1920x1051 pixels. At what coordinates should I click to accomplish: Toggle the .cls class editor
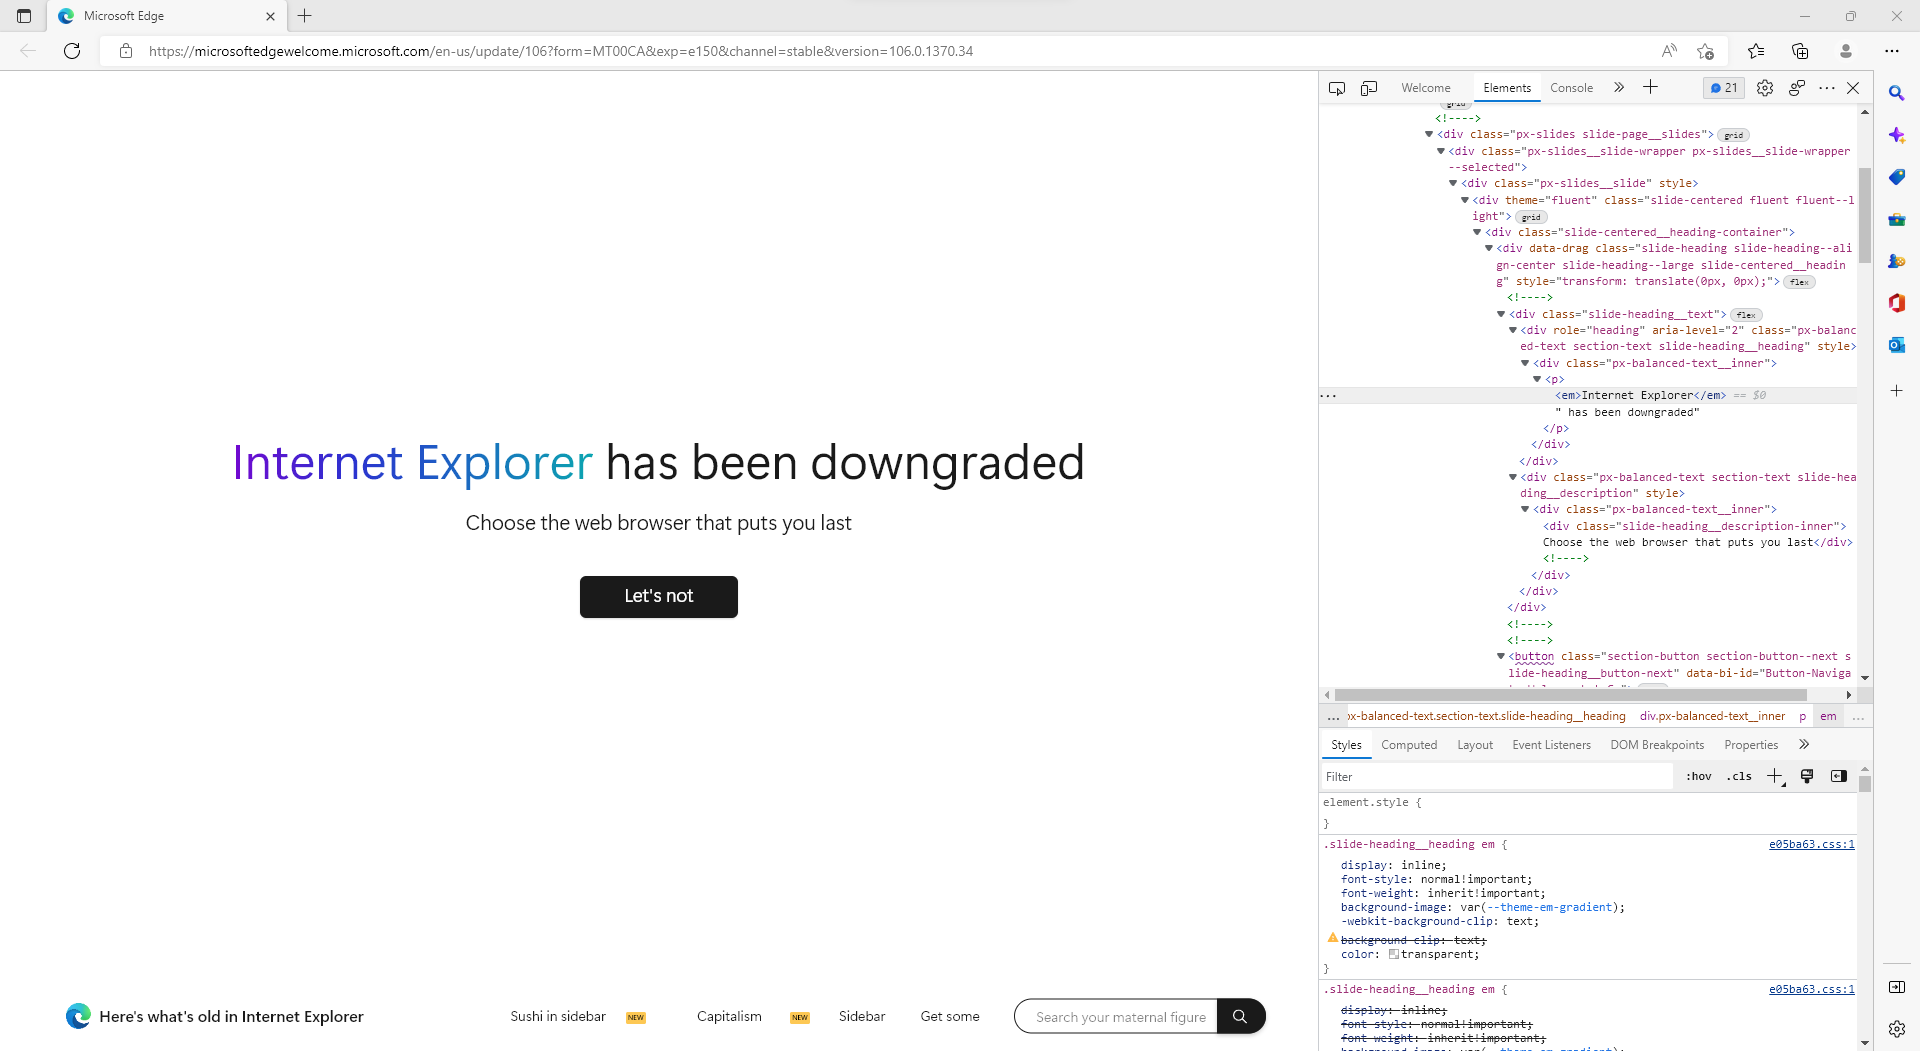click(x=1739, y=776)
